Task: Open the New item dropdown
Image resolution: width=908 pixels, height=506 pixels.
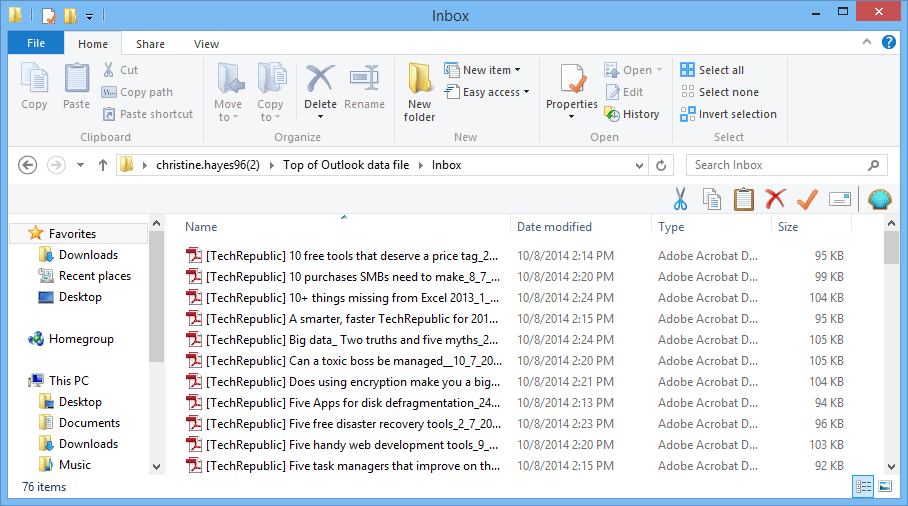Action: tap(482, 70)
